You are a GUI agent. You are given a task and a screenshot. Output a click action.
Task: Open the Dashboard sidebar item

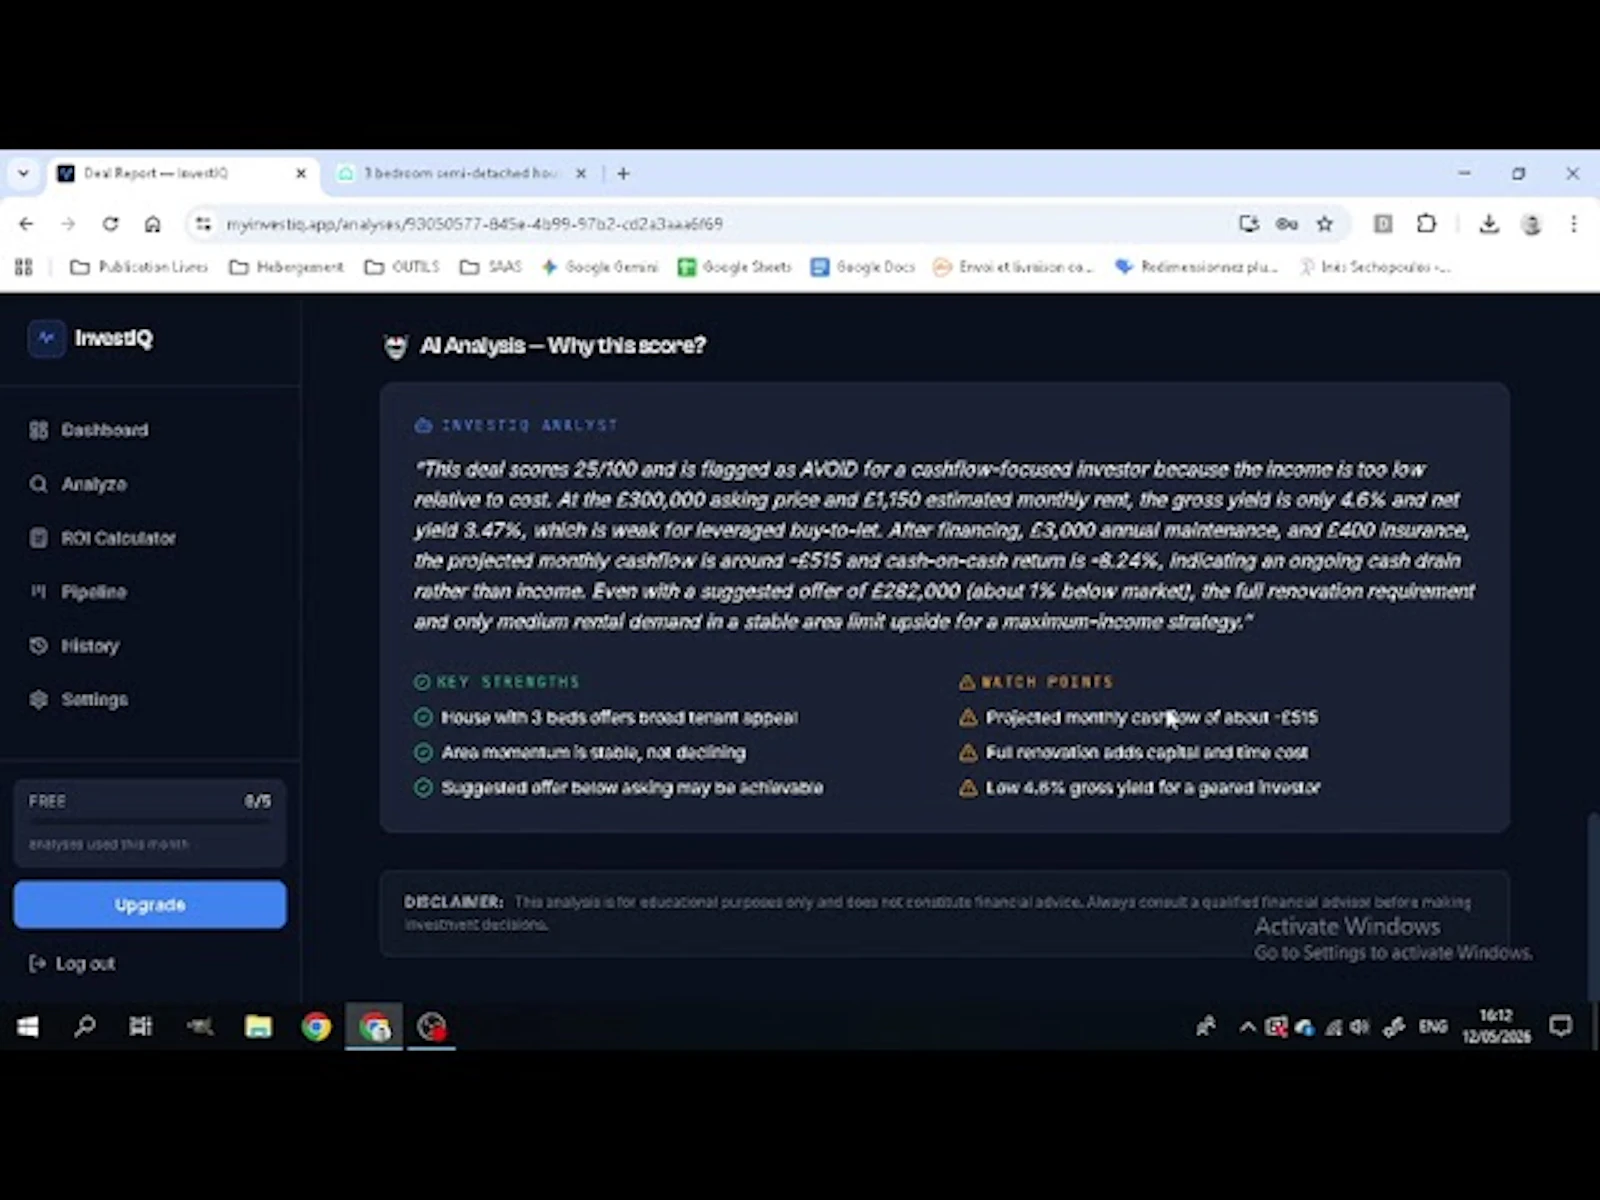[104, 430]
